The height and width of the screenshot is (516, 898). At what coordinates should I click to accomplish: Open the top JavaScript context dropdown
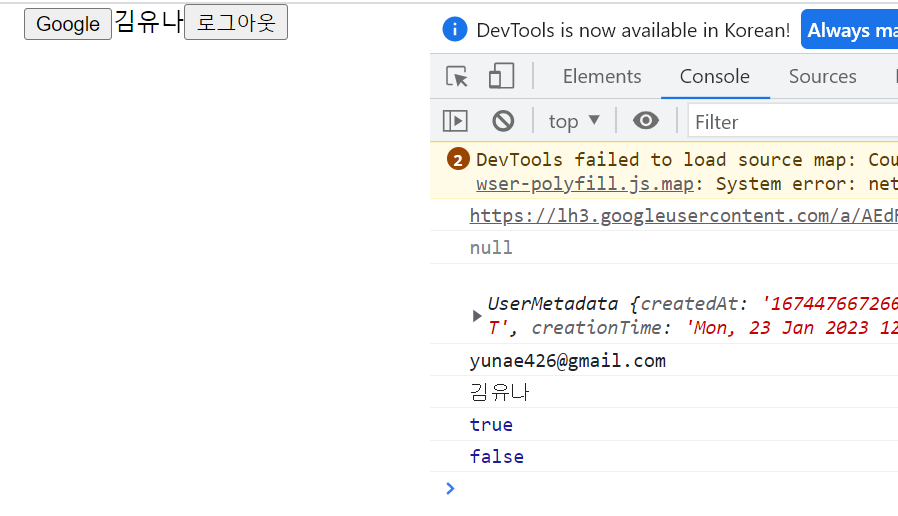(x=574, y=121)
